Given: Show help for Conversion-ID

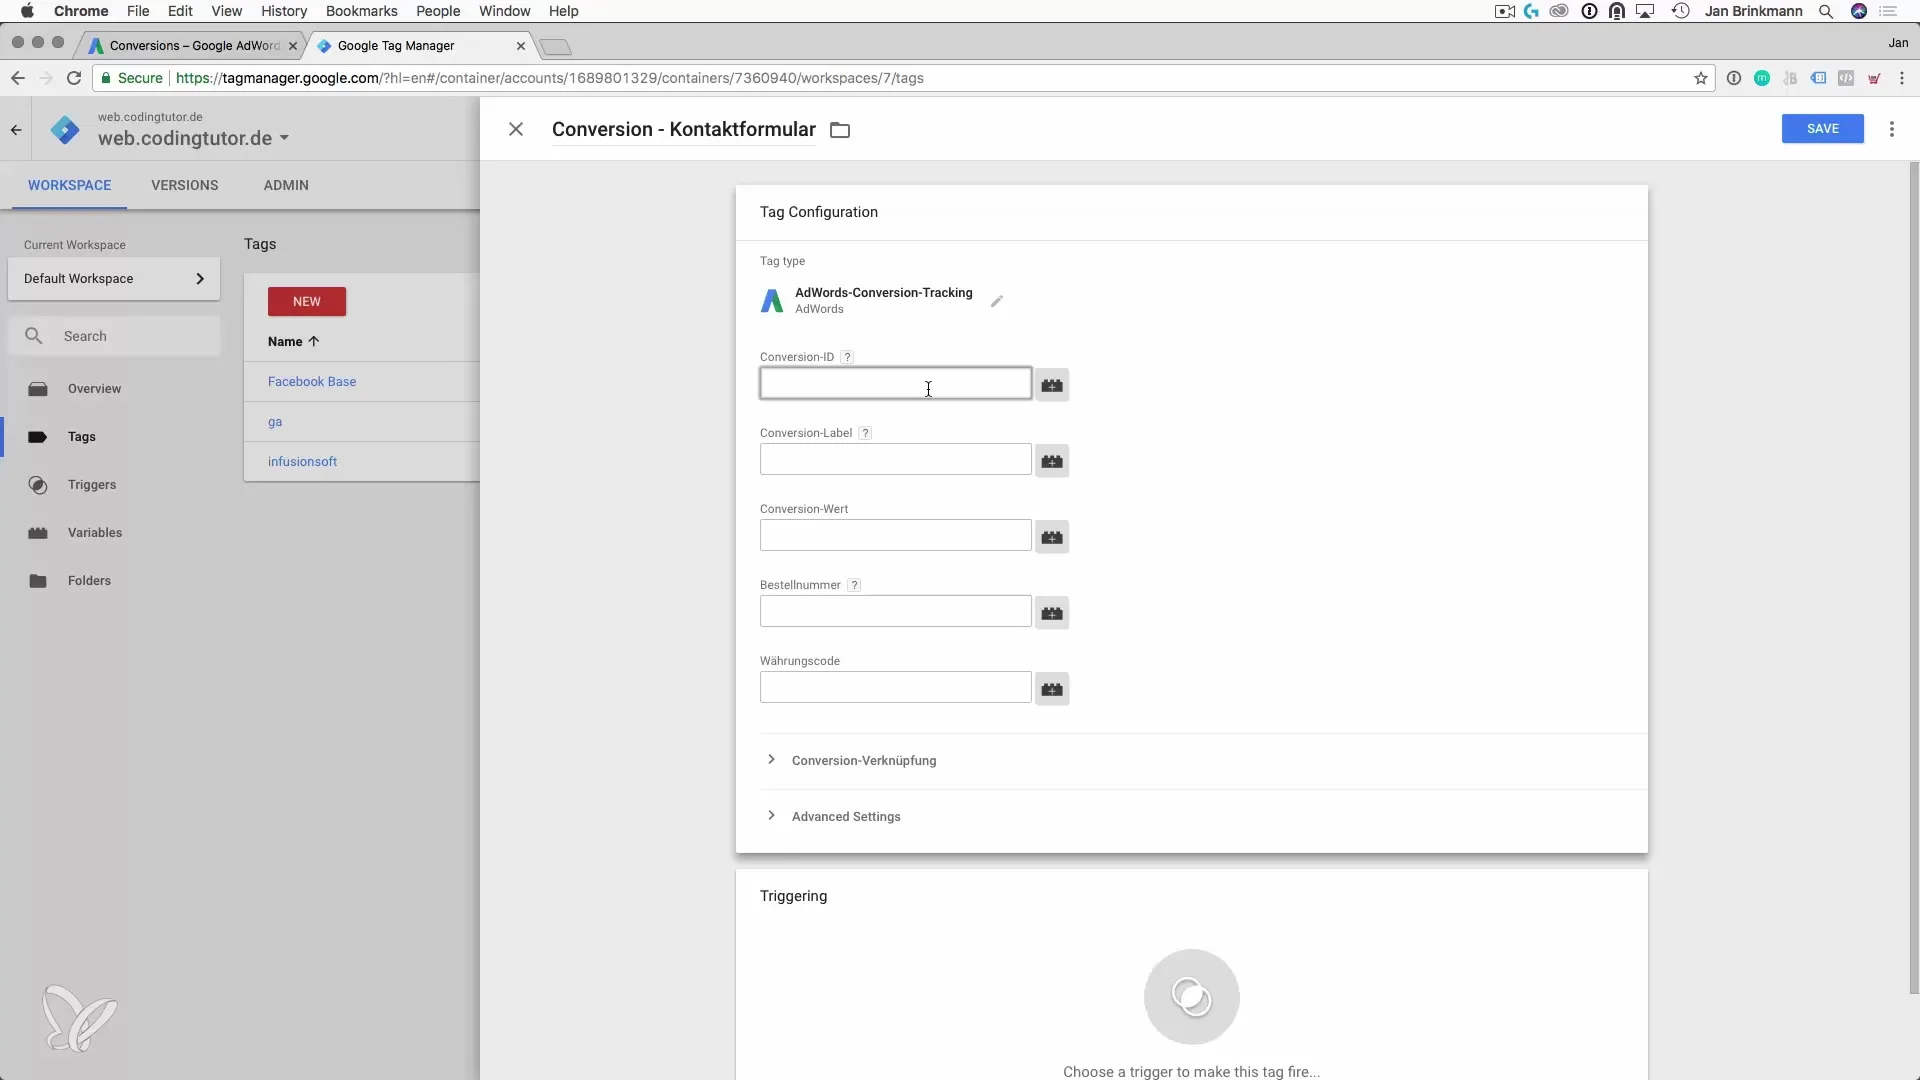Looking at the screenshot, I should point(847,357).
